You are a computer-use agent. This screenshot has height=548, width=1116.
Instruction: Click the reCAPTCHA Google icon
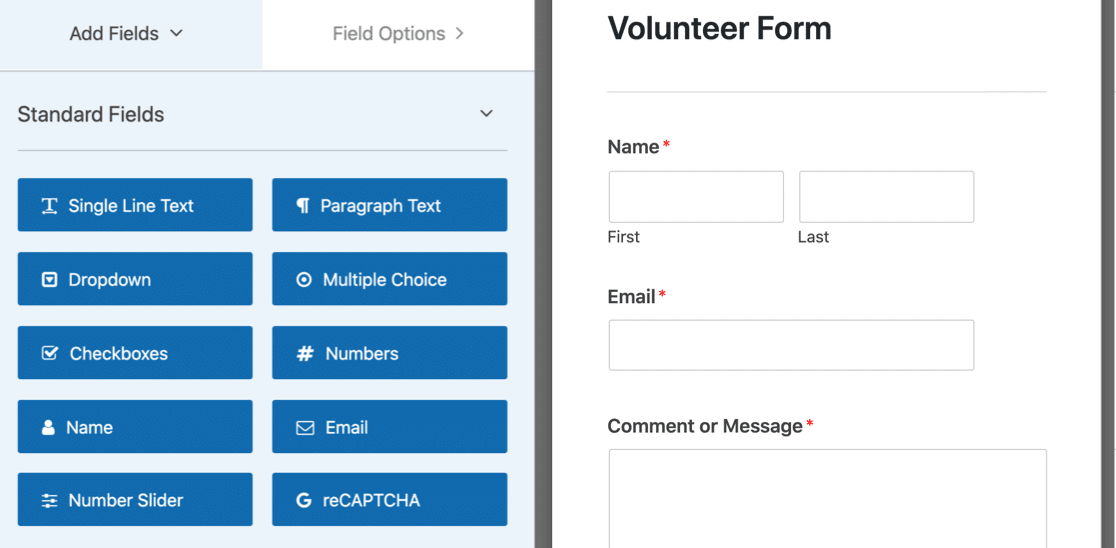pos(304,500)
